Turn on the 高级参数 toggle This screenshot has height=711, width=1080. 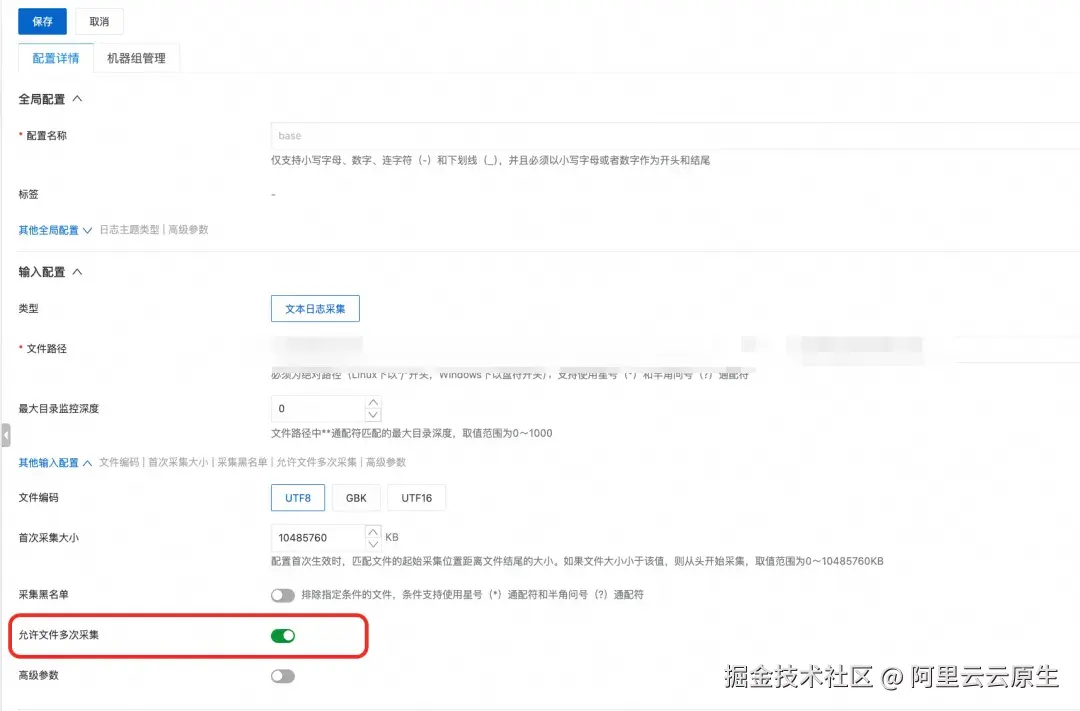point(283,675)
